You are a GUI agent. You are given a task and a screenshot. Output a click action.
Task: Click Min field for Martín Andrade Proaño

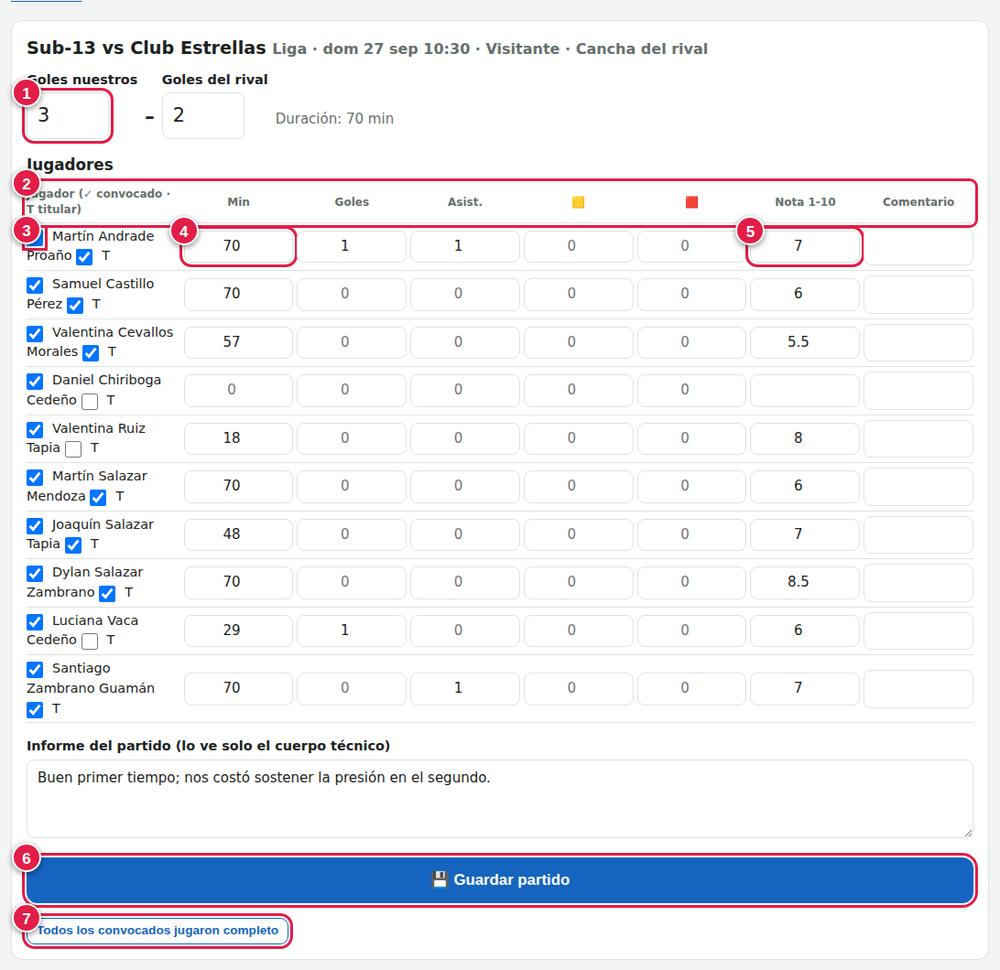(x=239, y=246)
